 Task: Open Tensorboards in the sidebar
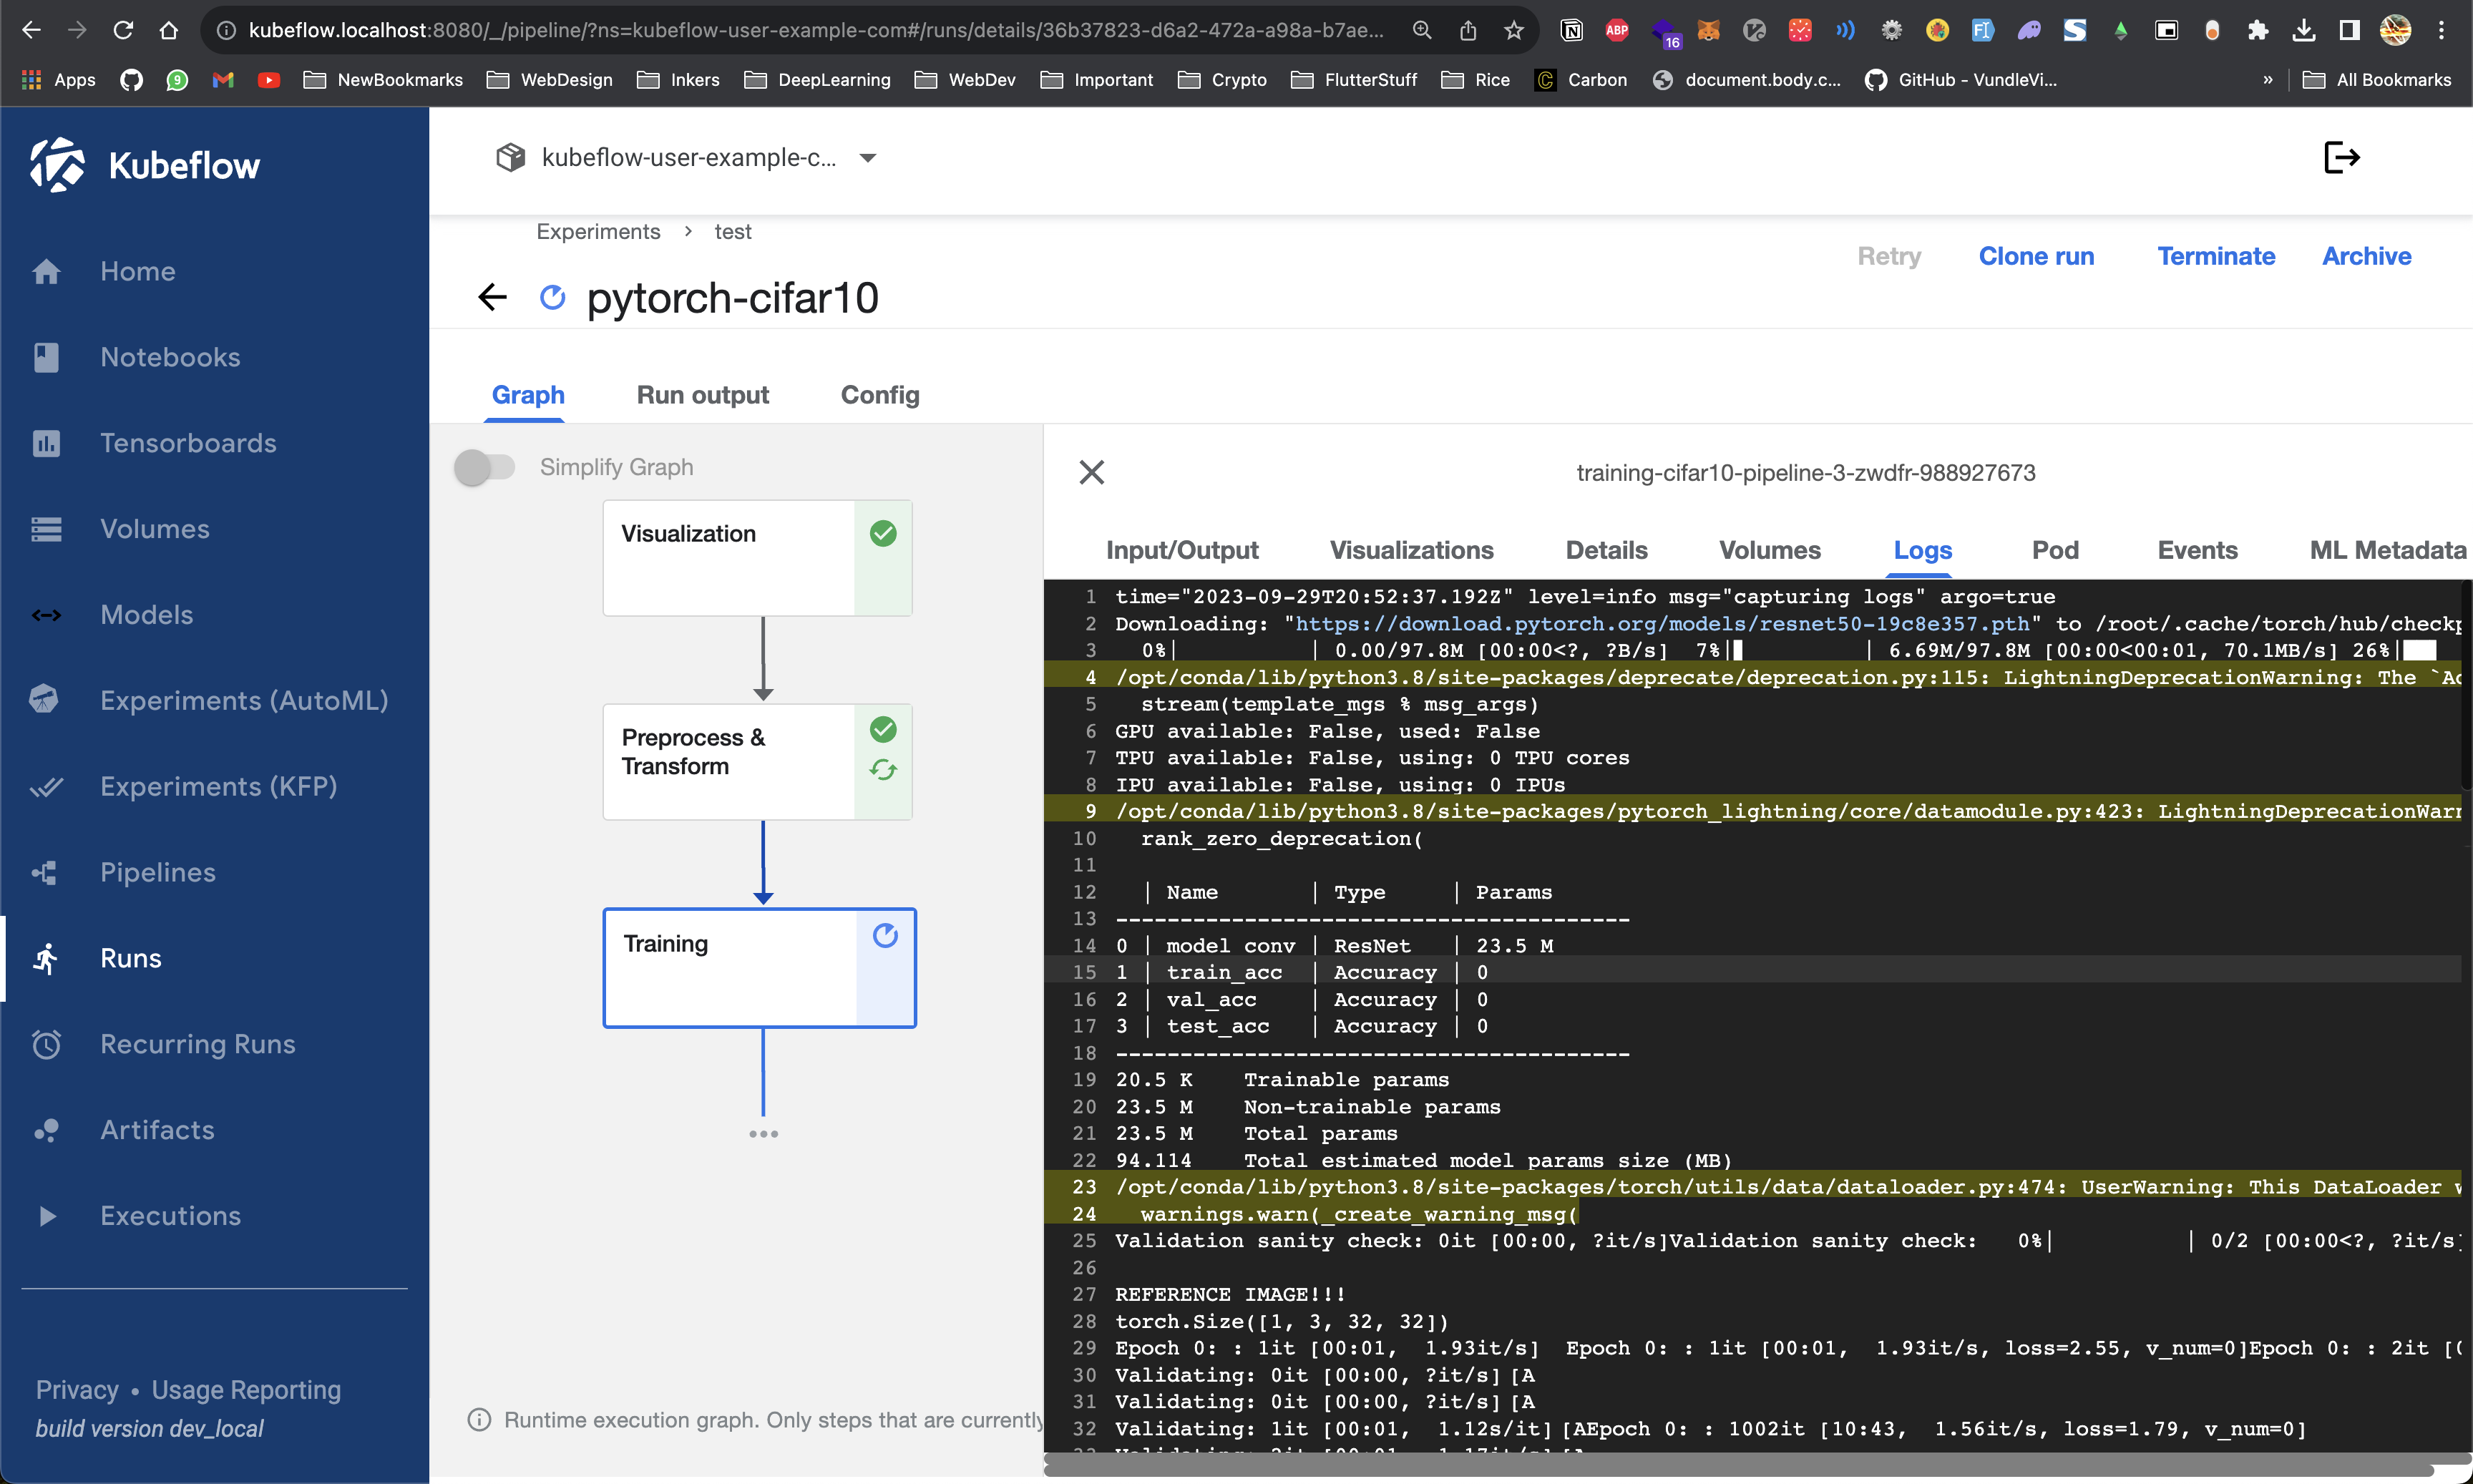pos(187,443)
